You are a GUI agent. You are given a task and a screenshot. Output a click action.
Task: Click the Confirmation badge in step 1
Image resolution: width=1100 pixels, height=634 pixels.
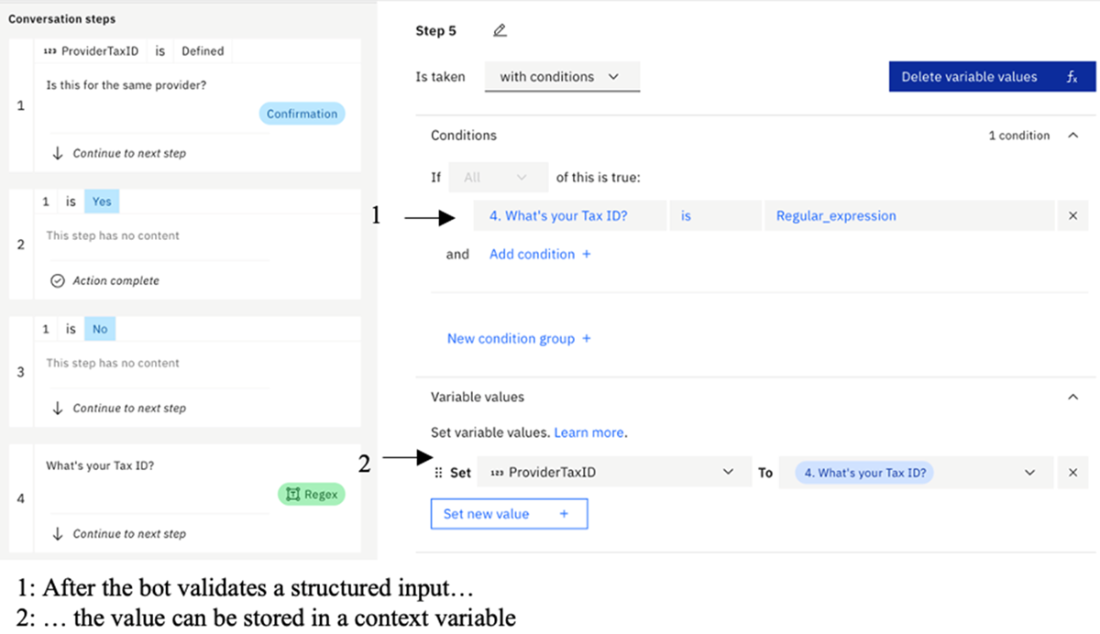[x=302, y=114]
